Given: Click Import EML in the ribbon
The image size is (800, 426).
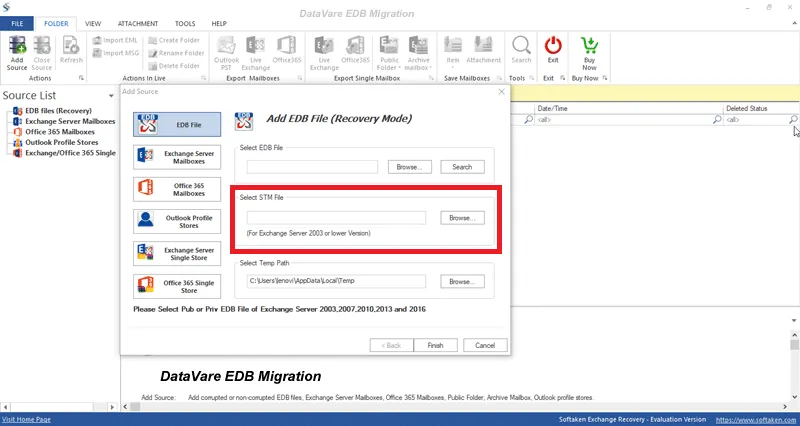Looking at the screenshot, I should (x=115, y=40).
